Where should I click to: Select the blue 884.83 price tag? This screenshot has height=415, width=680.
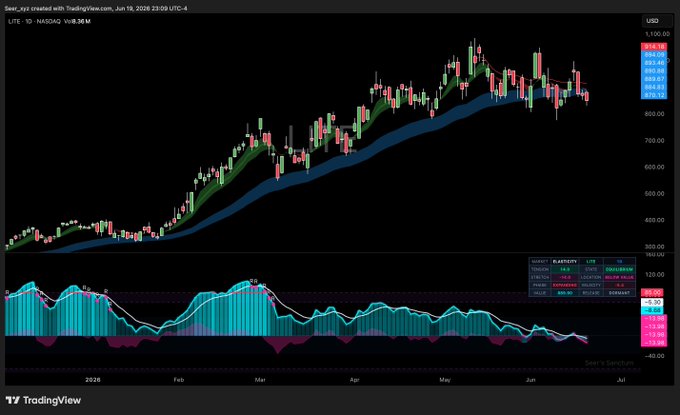tap(654, 87)
